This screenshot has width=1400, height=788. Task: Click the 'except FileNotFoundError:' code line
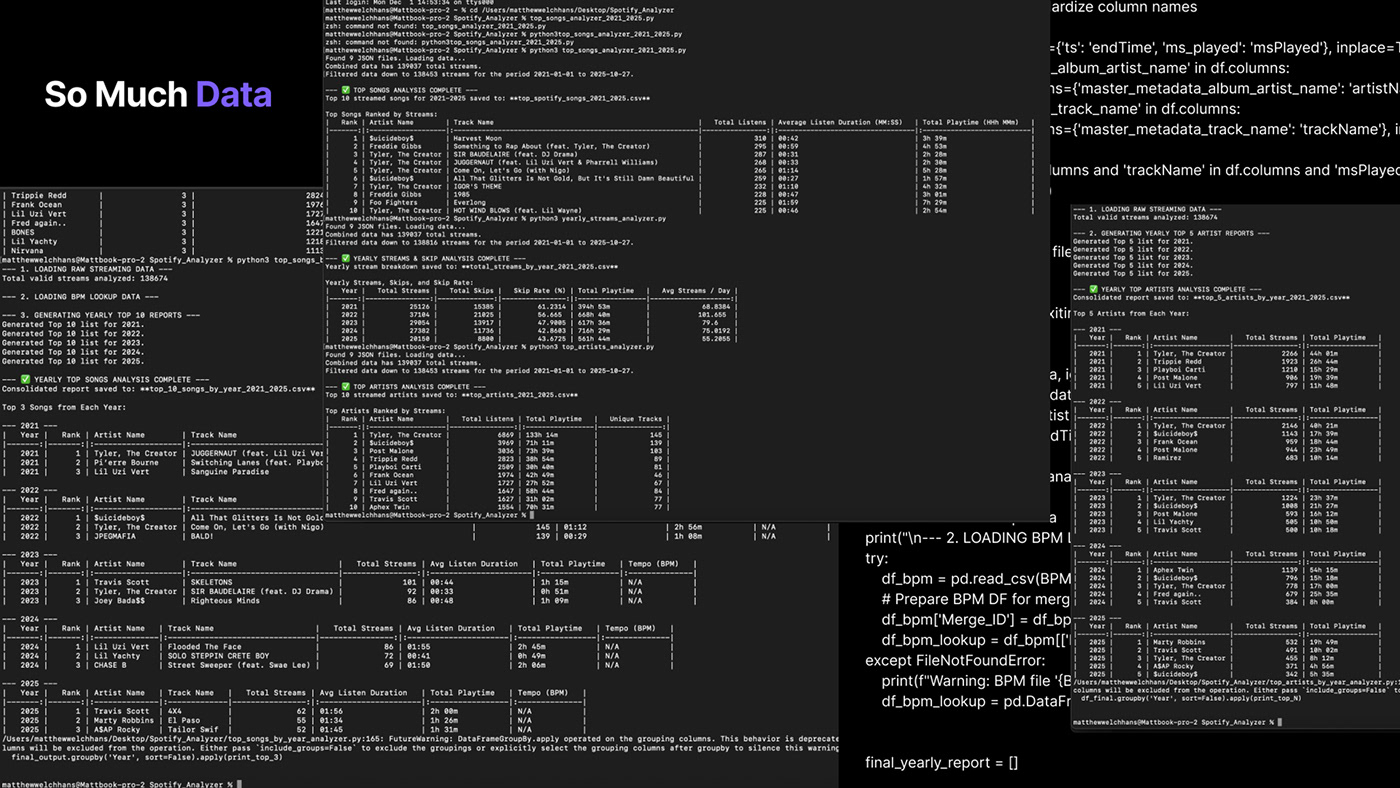[954, 660]
